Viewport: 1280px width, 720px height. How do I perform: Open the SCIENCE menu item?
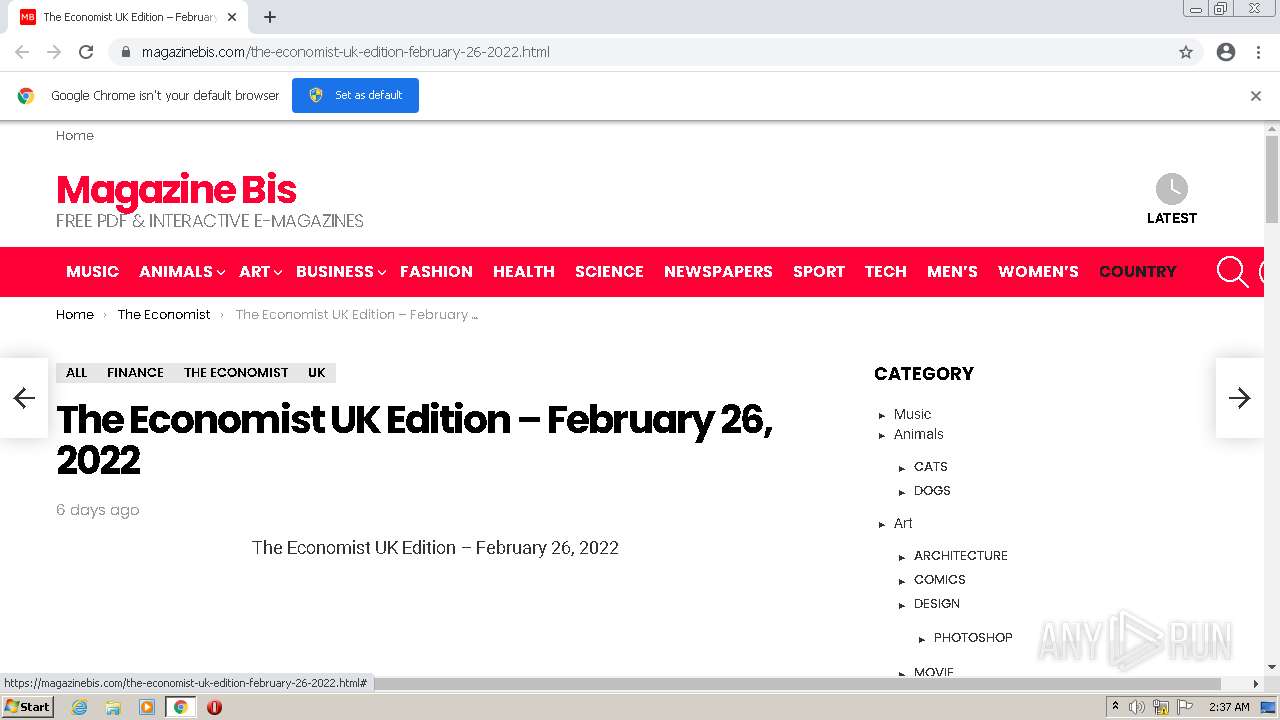609,272
